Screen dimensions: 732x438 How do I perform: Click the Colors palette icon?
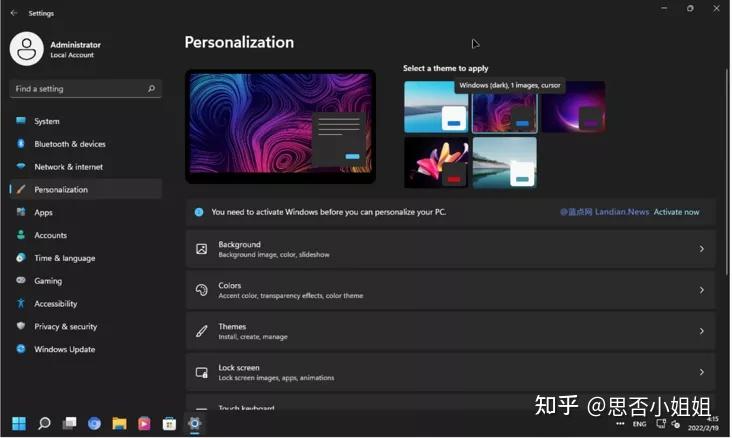pyautogui.click(x=202, y=290)
